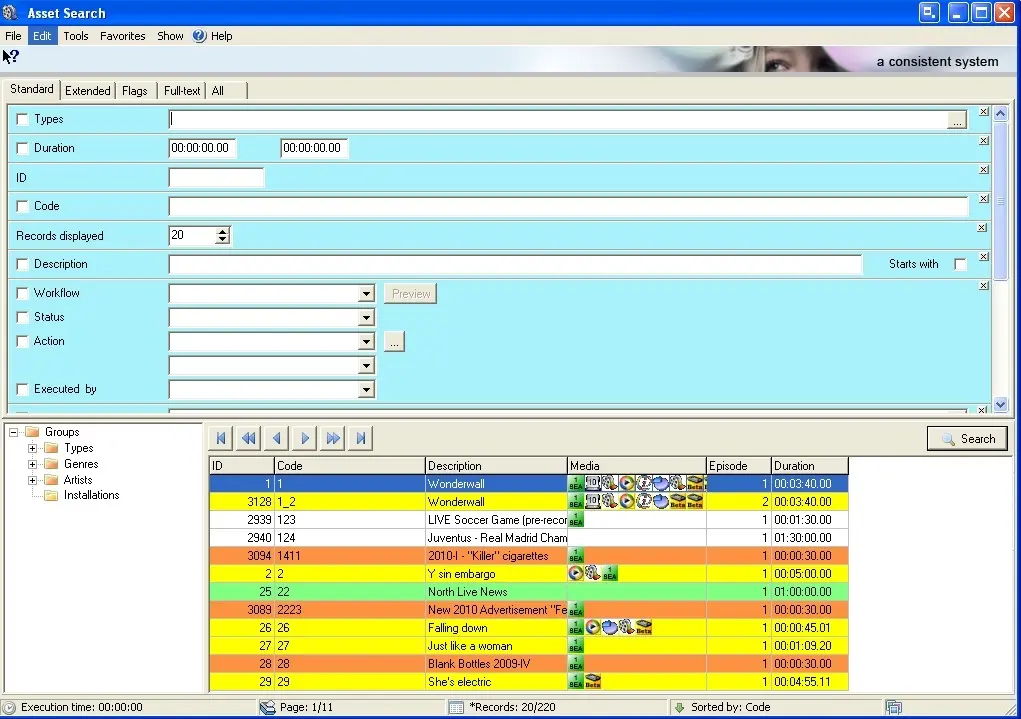
Task: Rewind several pages with double left arrow
Action: click(x=249, y=438)
